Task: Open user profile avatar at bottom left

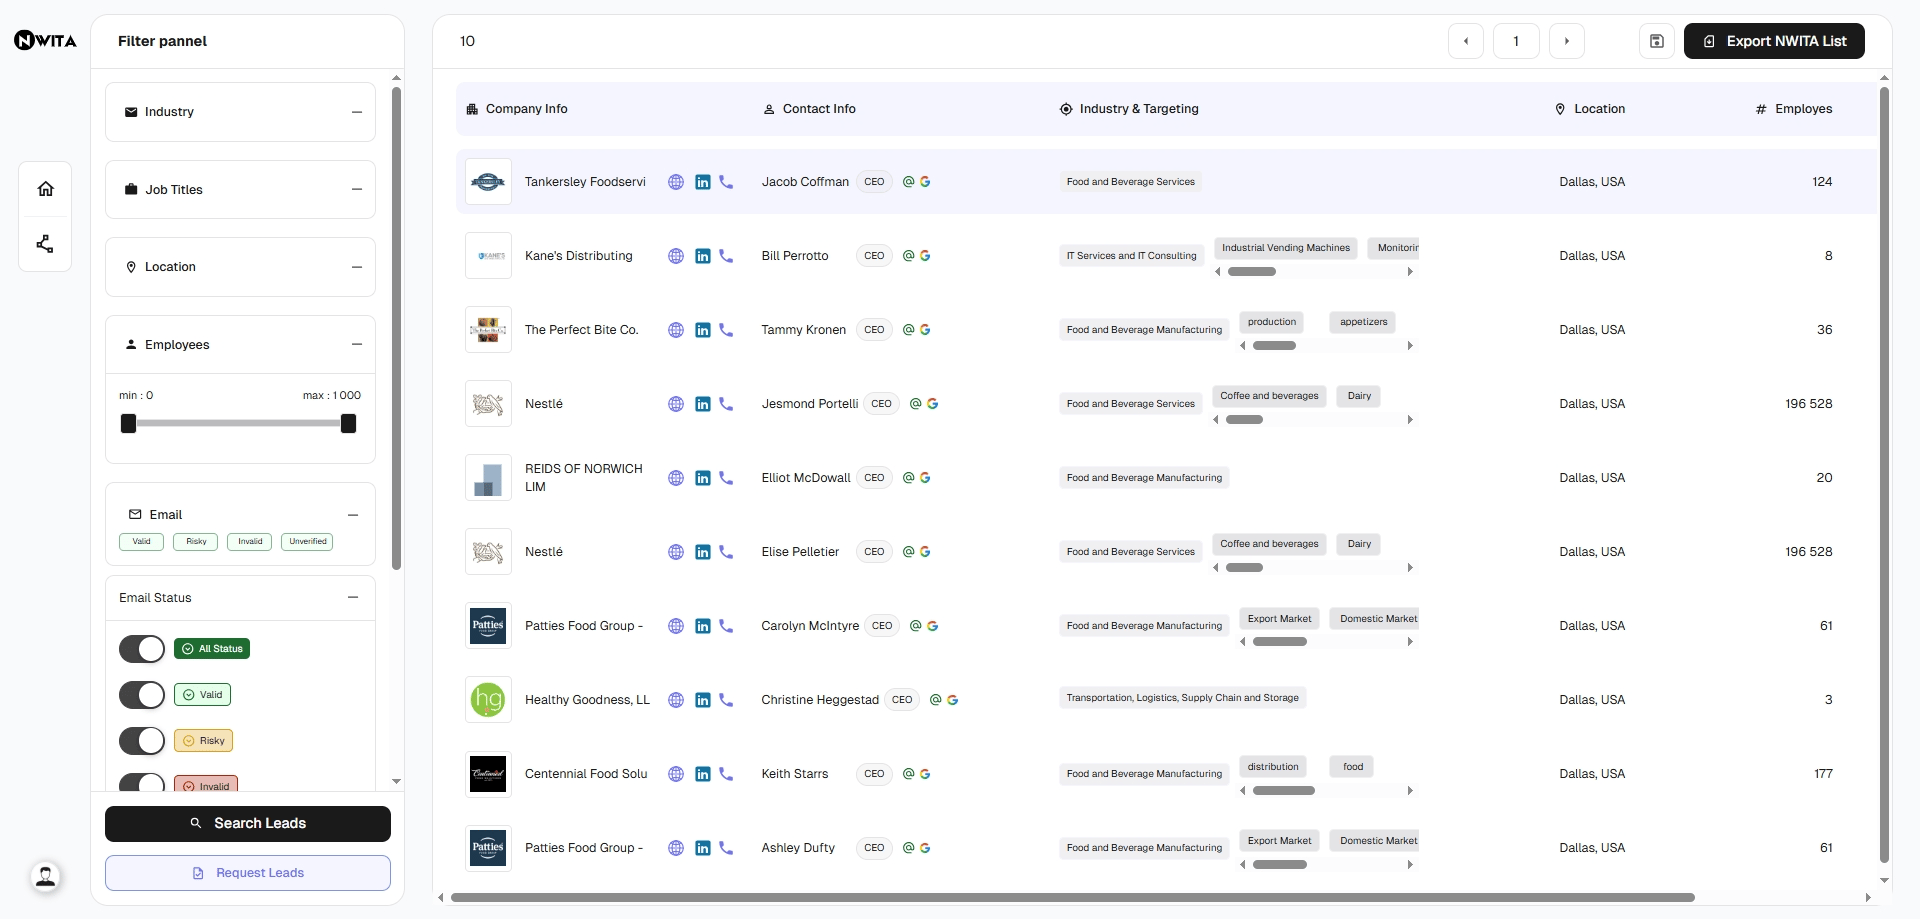Action: [45, 877]
